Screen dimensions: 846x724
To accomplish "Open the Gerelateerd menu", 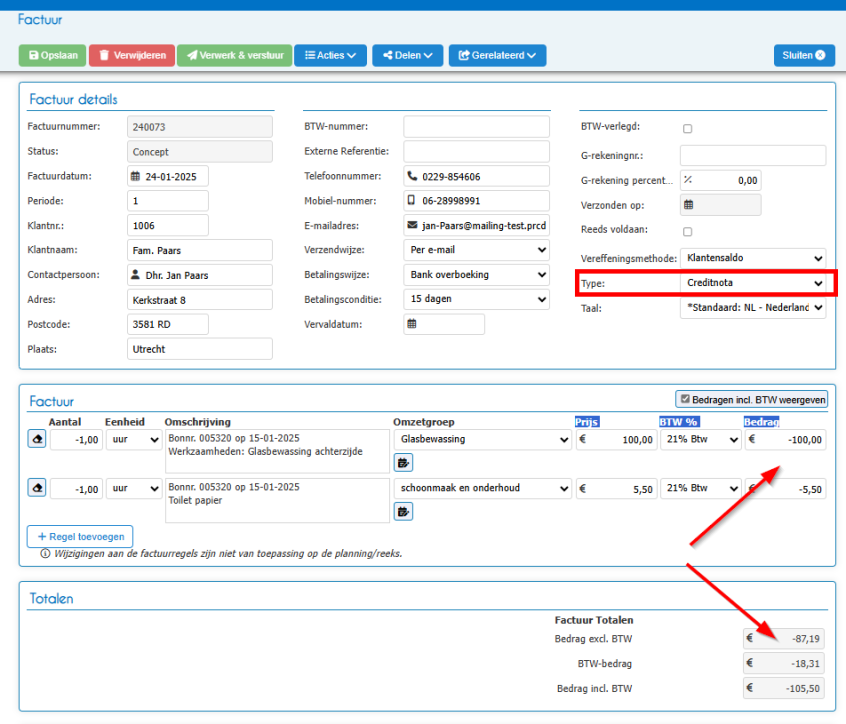I will (497, 55).
